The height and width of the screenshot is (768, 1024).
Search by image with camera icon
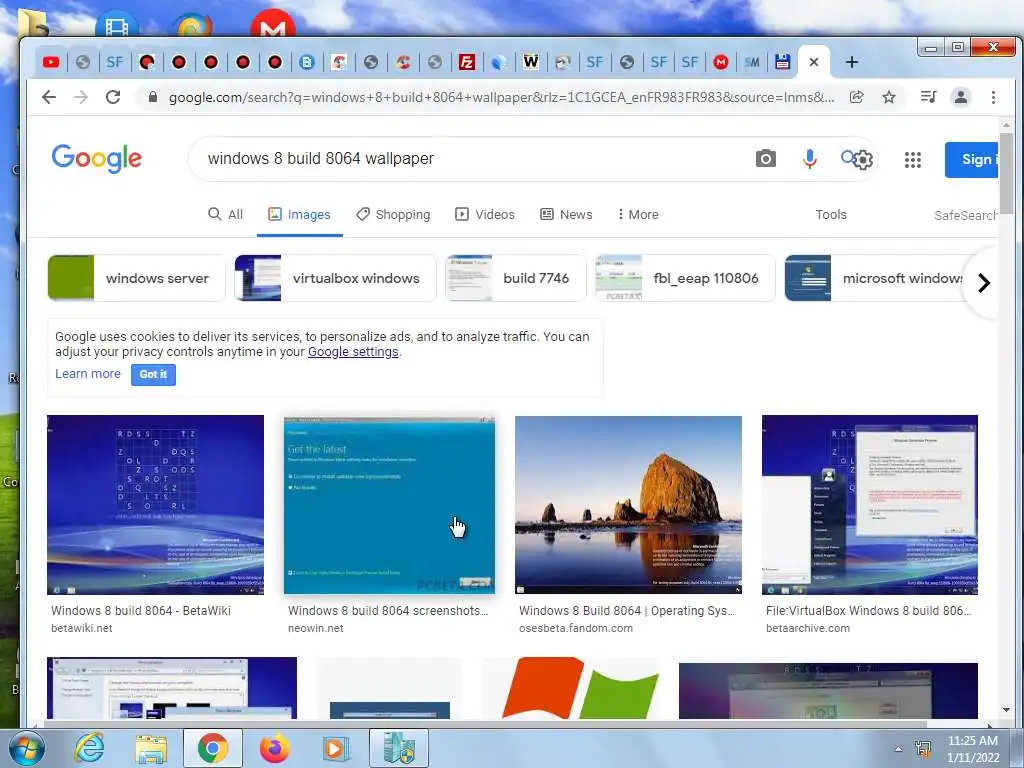(x=765, y=159)
